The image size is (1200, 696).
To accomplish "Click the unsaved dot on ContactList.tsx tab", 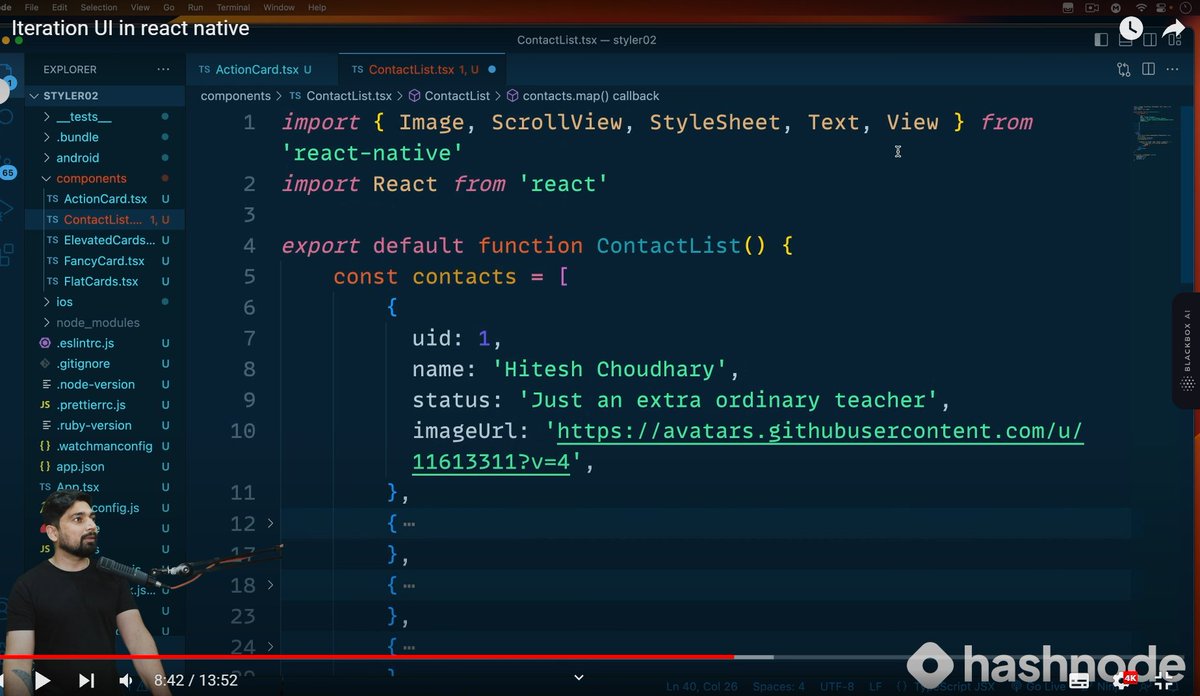I will click(x=492, y=69).
